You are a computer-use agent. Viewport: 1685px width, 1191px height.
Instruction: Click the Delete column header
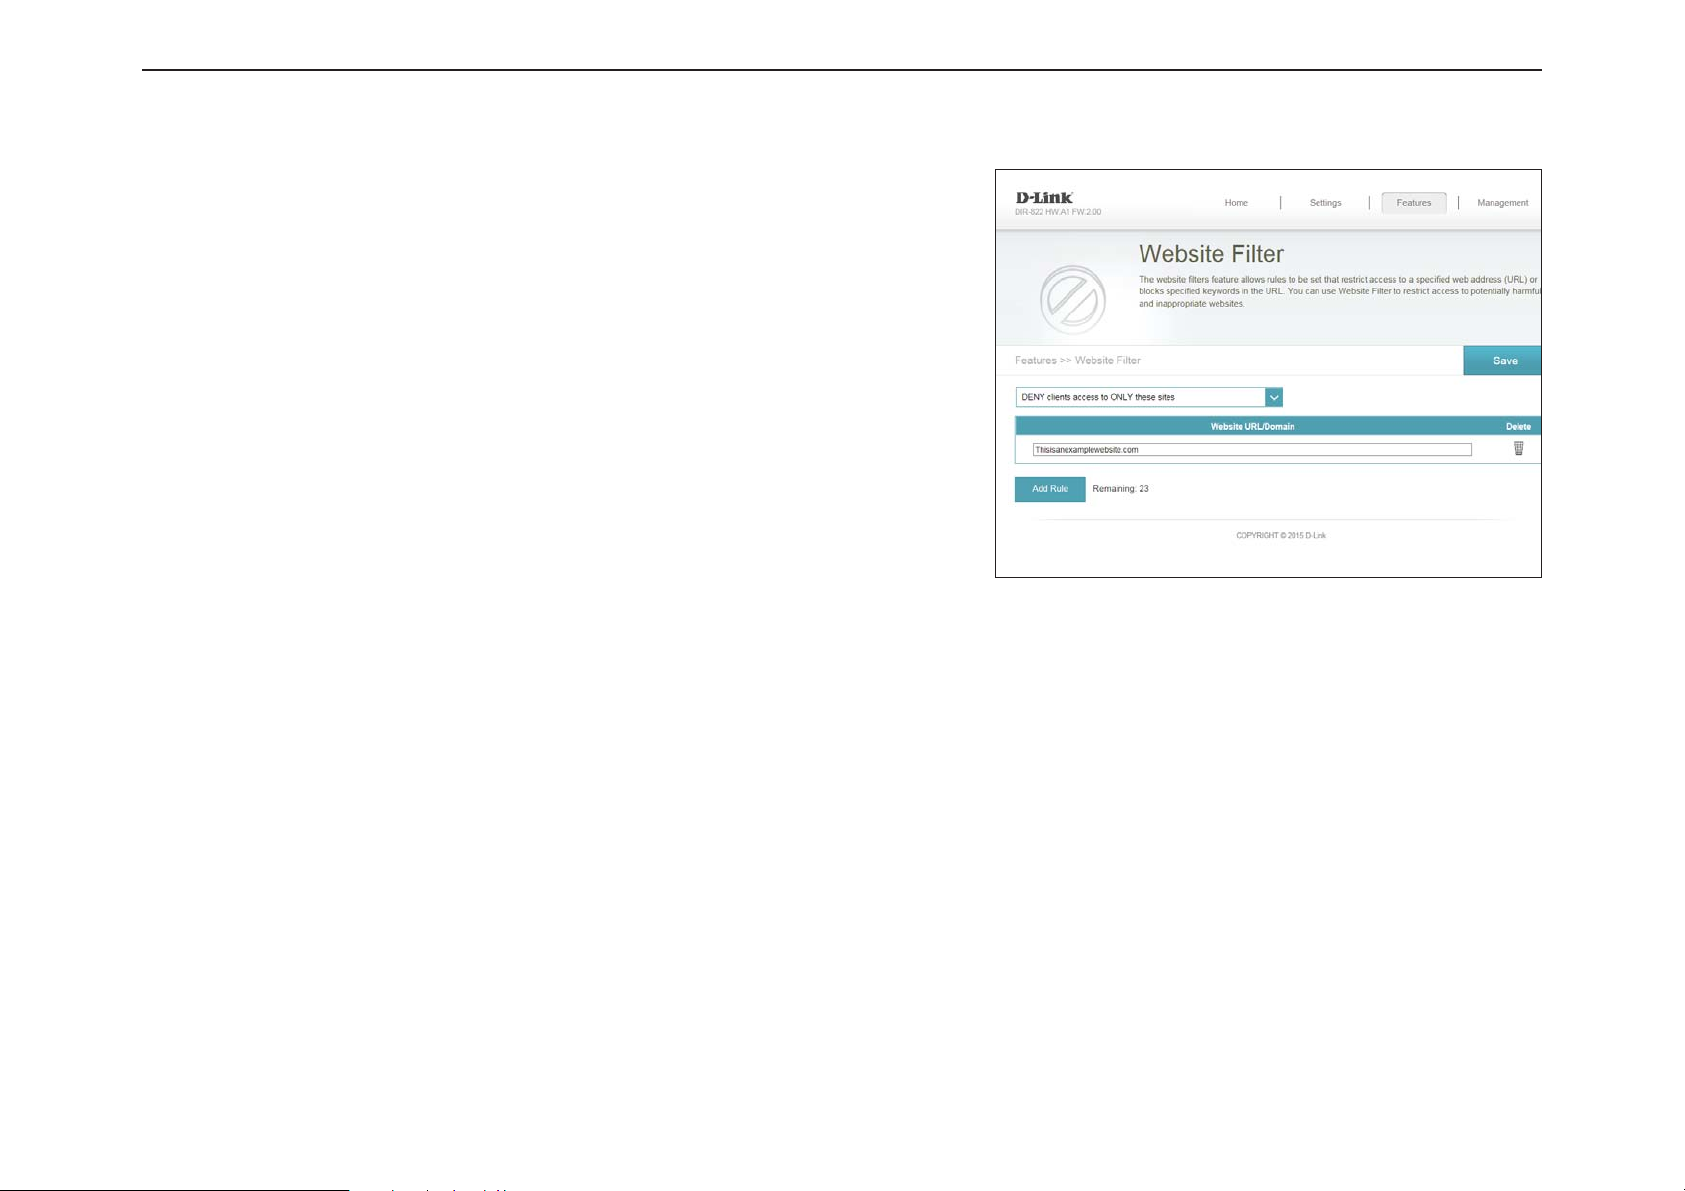point(1518,427)
